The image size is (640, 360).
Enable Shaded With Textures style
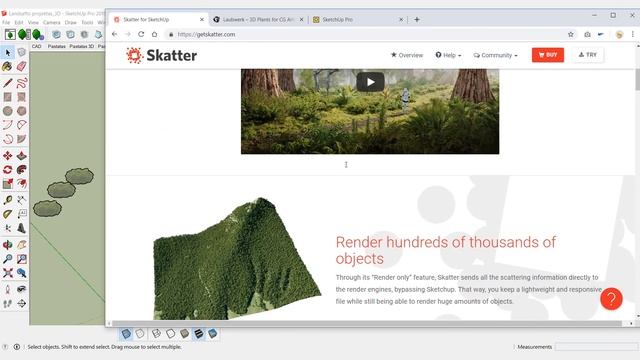point(199,334)
